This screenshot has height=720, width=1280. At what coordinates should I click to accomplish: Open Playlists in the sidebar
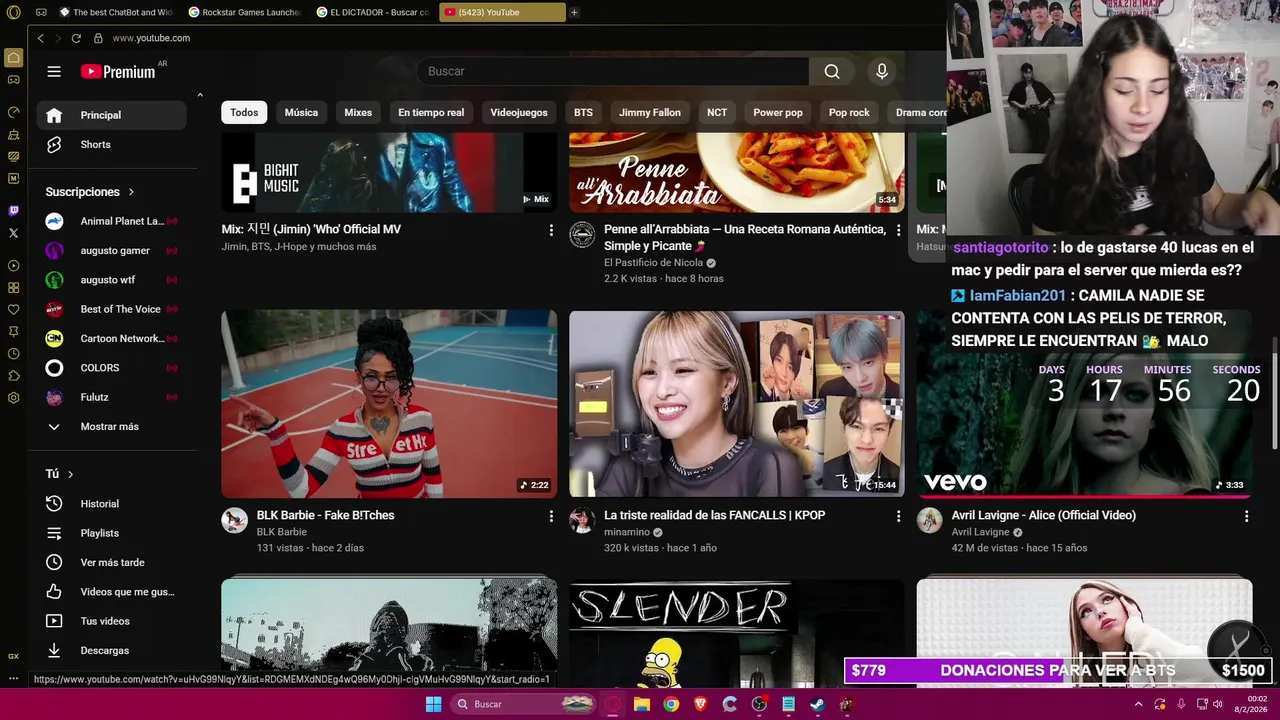pos(112,533)
